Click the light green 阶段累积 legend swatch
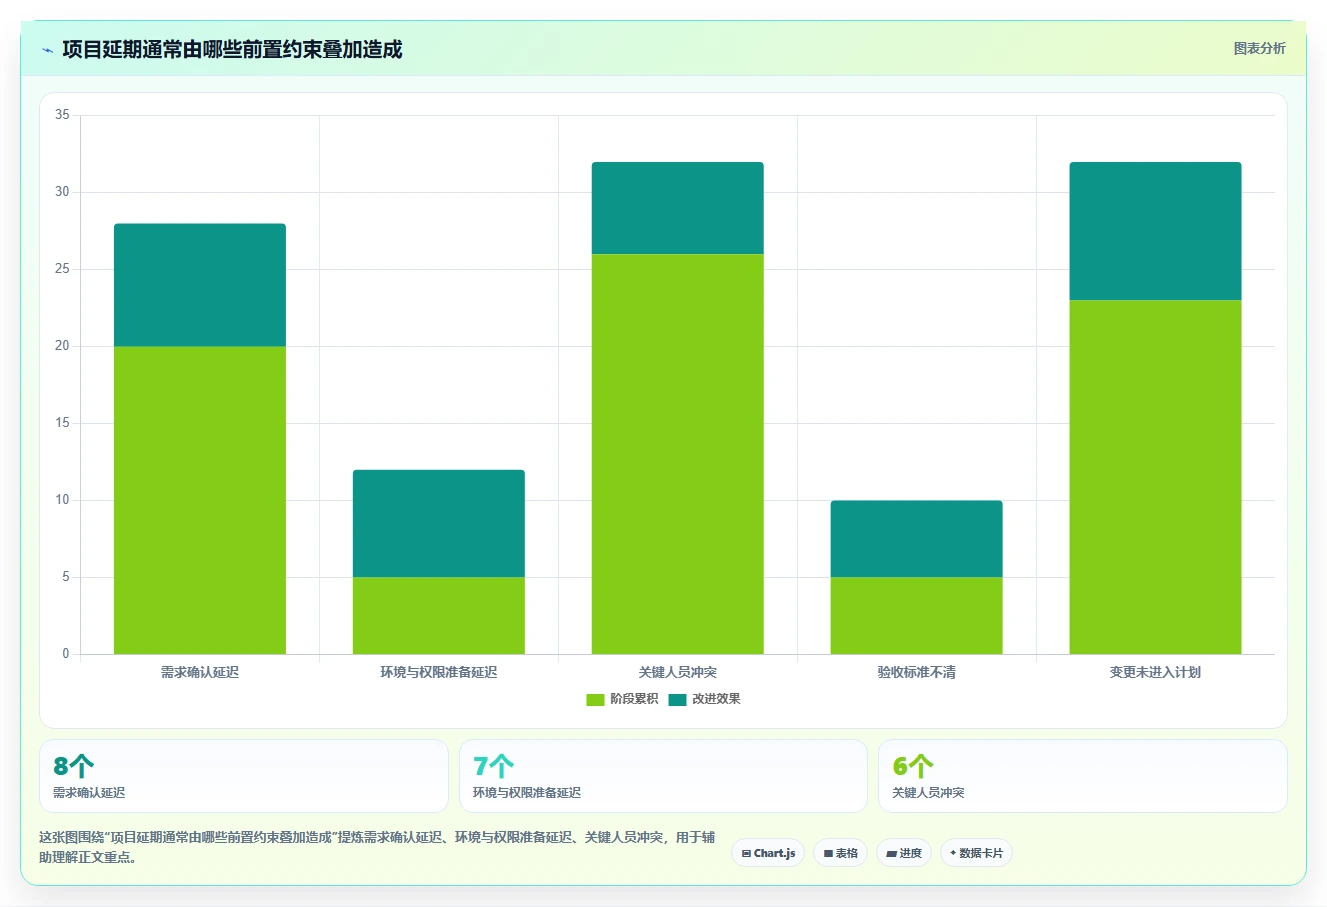 [595, 699]
